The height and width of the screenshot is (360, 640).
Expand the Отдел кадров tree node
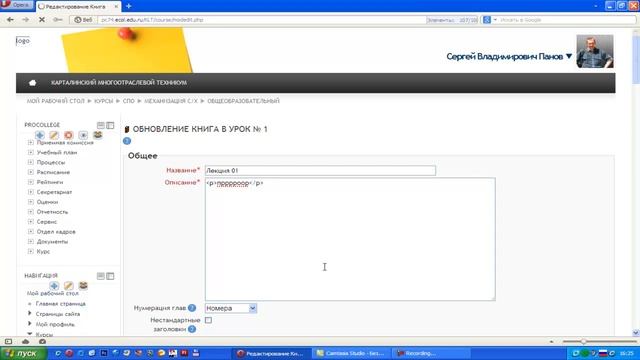31,231
